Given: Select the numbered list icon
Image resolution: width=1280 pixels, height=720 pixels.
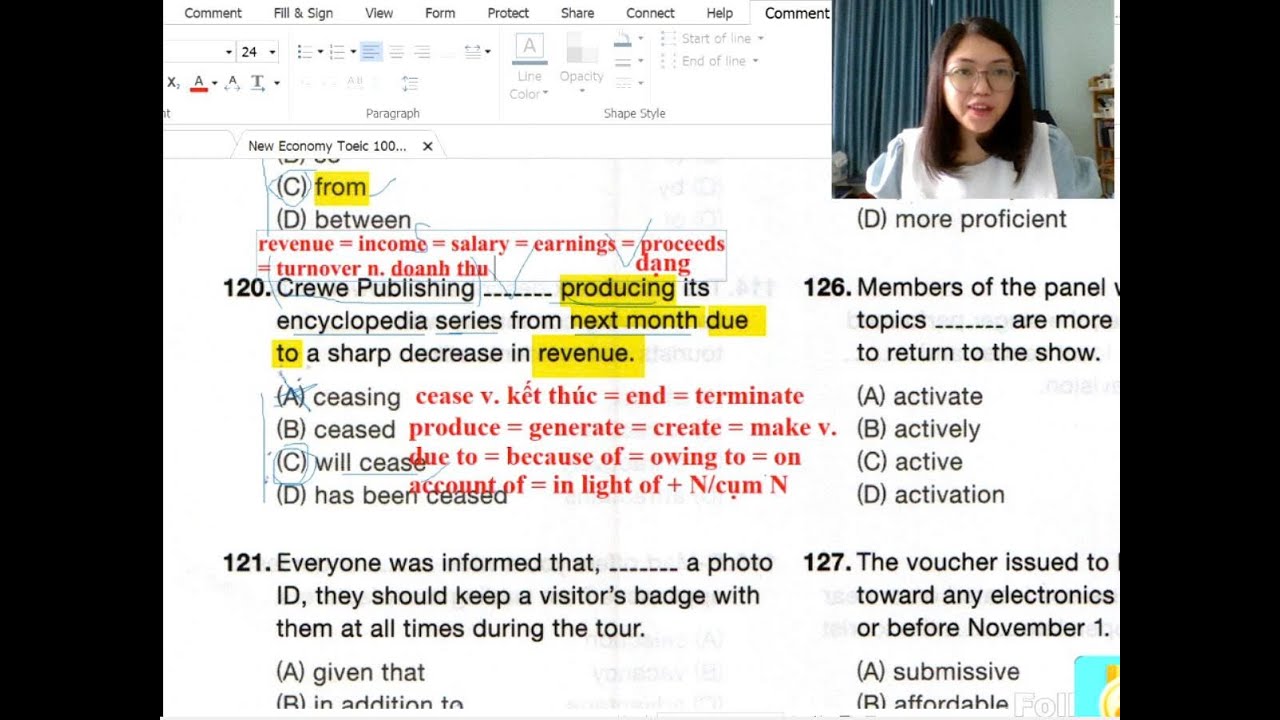Looking at the screenshot, I should click(x=337, y=52).
